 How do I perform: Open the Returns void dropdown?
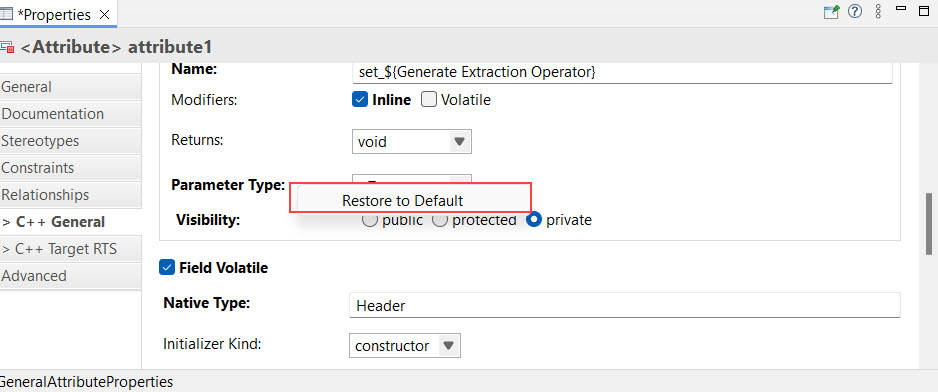coord(412,142)
